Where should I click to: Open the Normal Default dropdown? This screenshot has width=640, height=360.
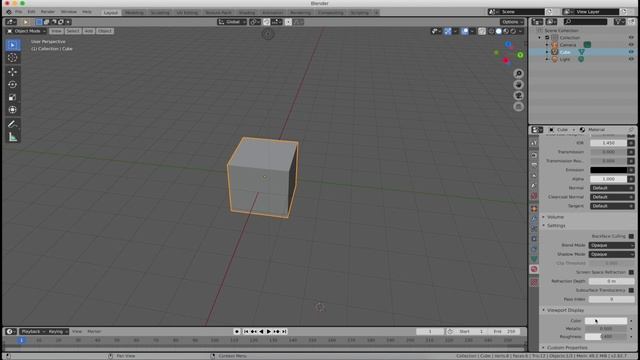coord(612,188)
